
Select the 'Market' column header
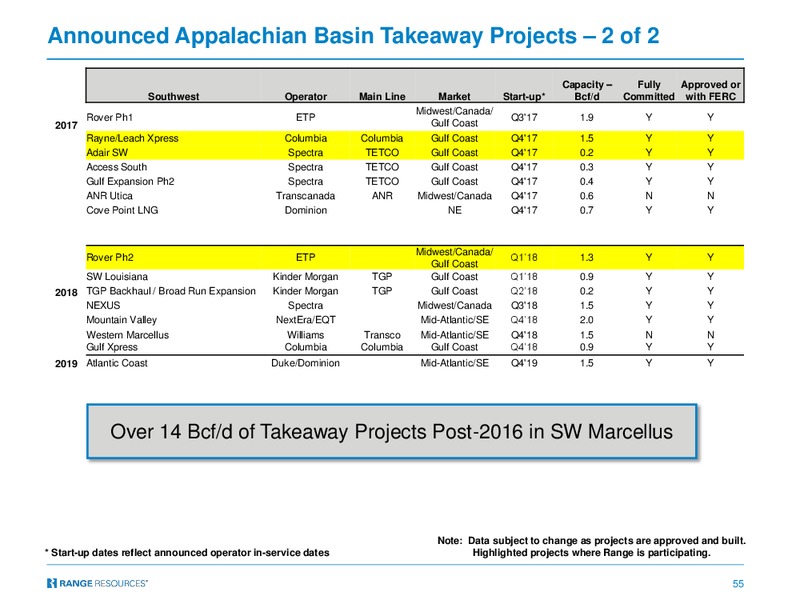(454, 96)
